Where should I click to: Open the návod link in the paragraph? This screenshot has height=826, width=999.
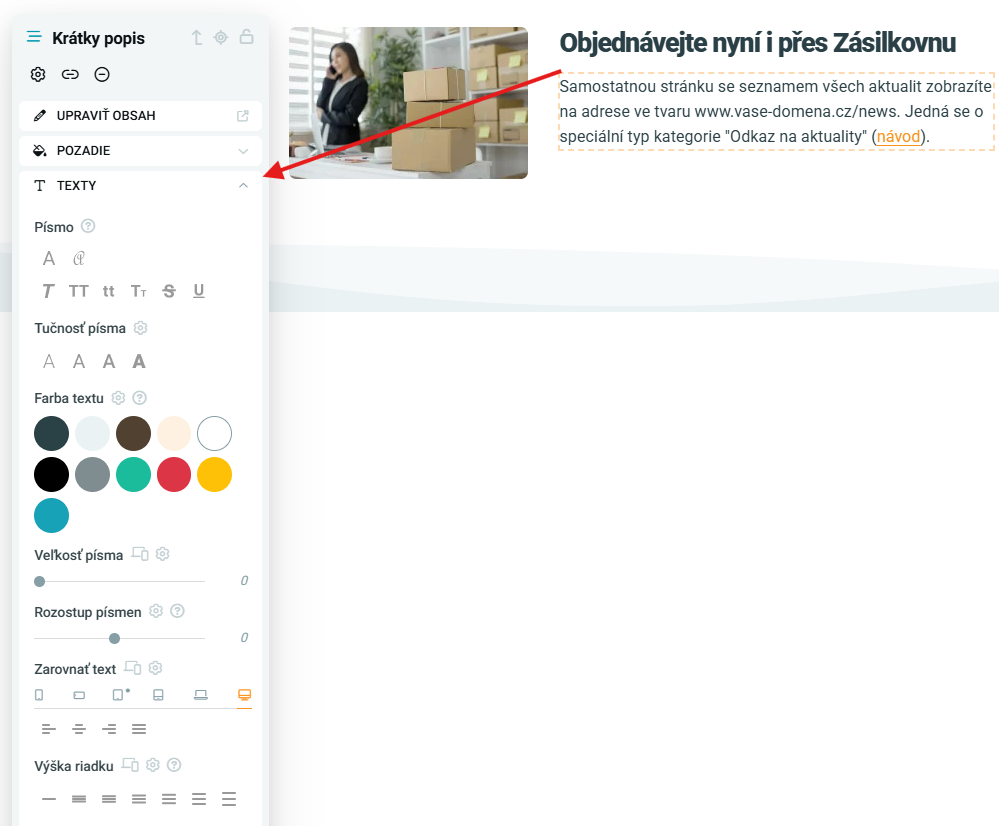tap(898, 136)
